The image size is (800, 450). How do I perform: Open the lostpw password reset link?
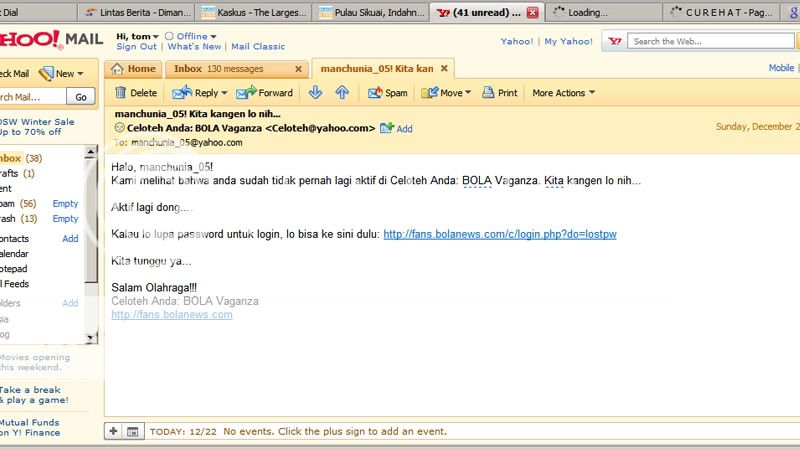(500, 234)
